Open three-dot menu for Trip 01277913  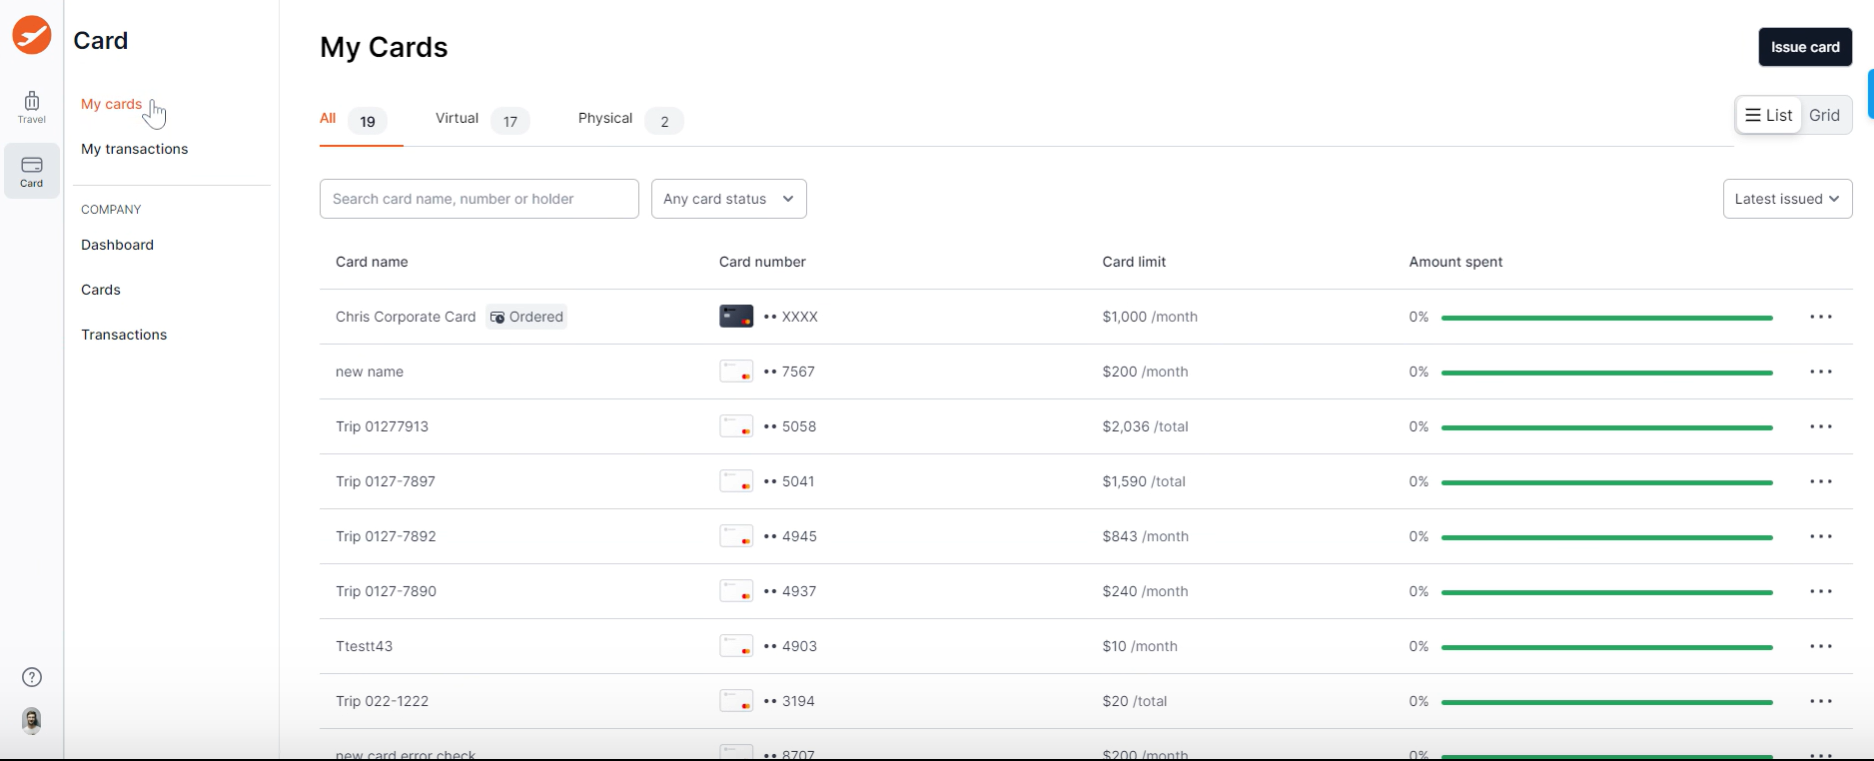pyautogui.click(x=1820, y=427)
